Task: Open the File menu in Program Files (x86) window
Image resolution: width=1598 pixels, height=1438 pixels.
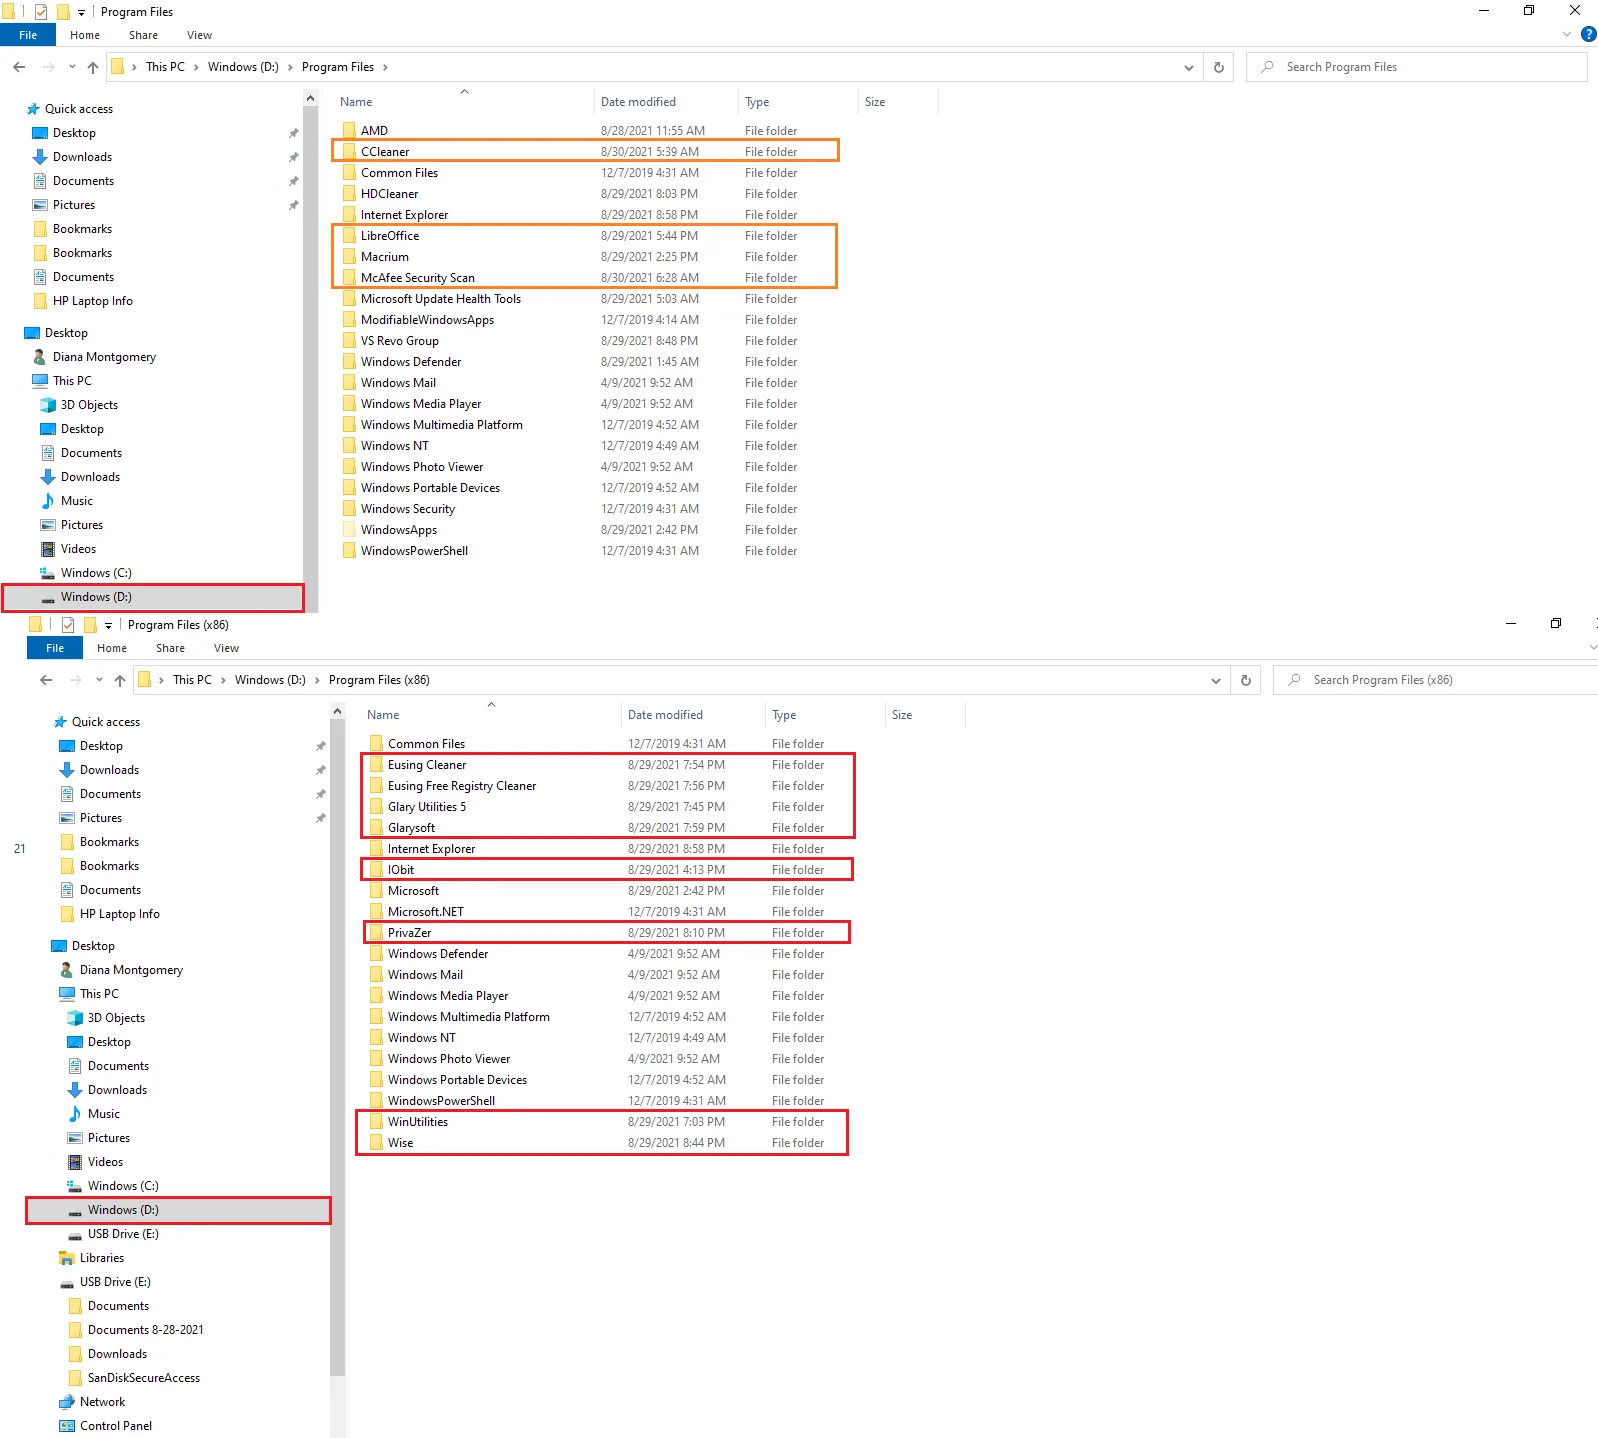Action: tap(55, 648)
